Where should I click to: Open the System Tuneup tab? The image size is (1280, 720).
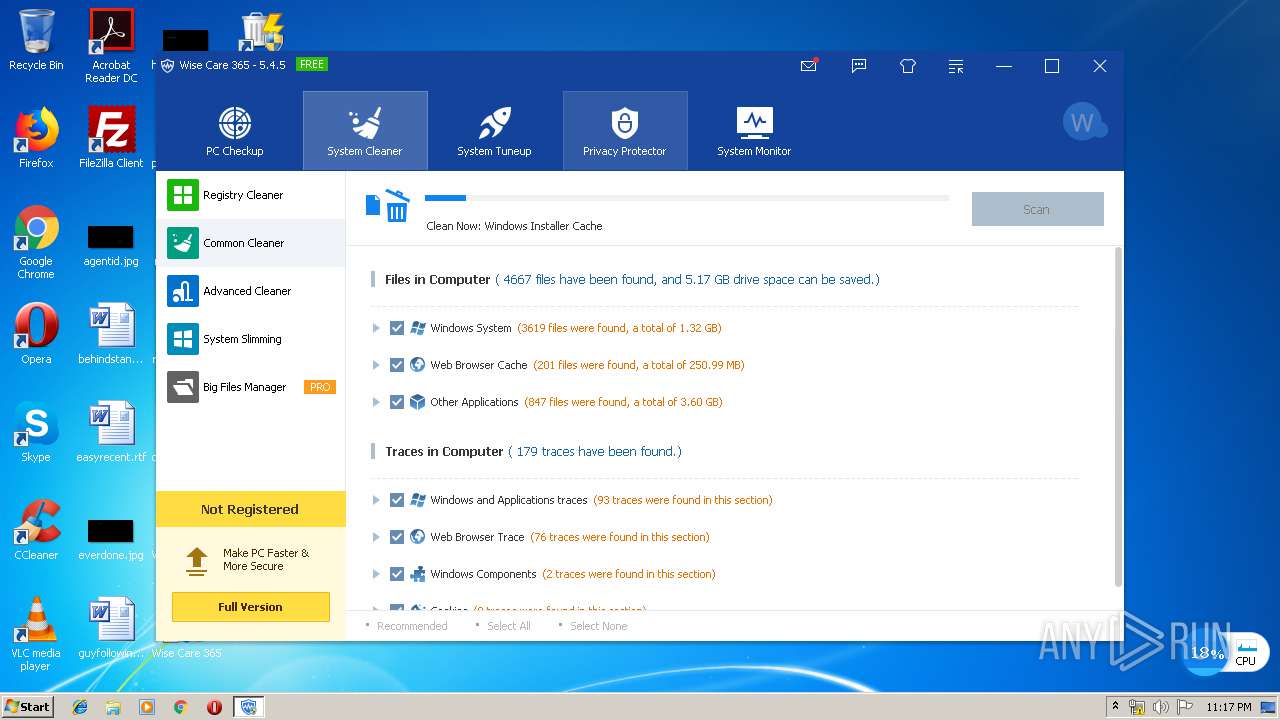[x=494, y=131]
